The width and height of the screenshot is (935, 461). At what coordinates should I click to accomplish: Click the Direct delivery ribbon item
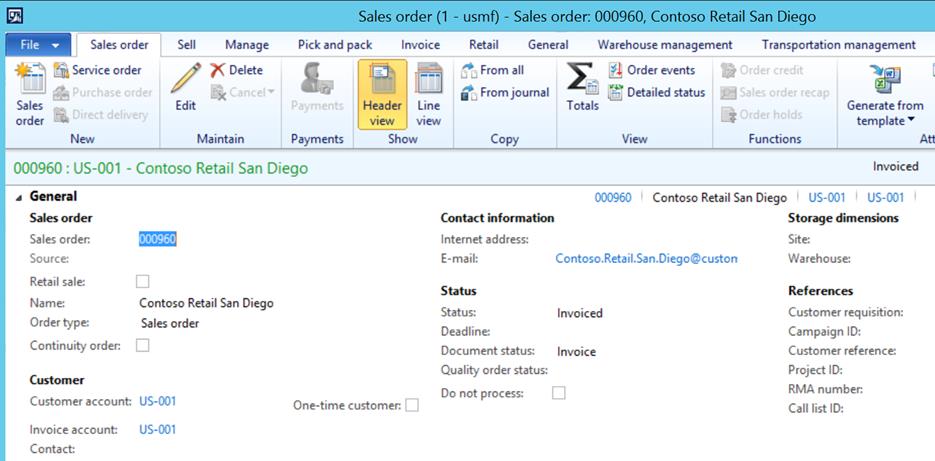[x=100, y=115]
